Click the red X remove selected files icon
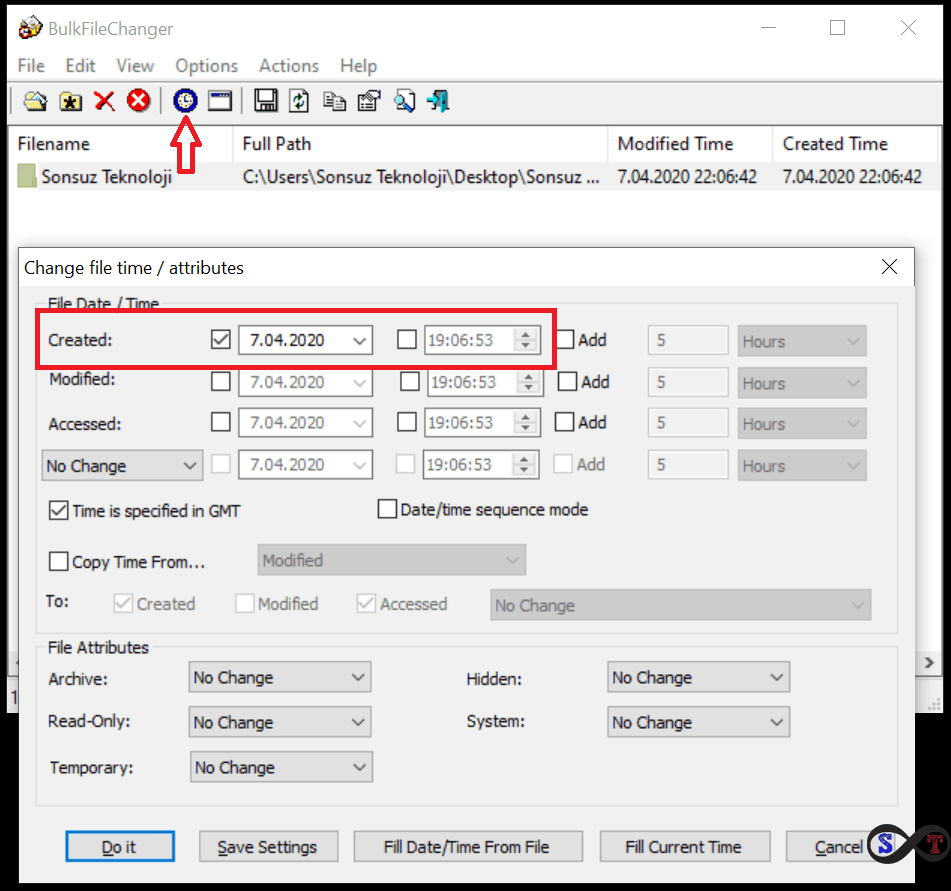Viewport: 951px width, 891px height. 104,101
